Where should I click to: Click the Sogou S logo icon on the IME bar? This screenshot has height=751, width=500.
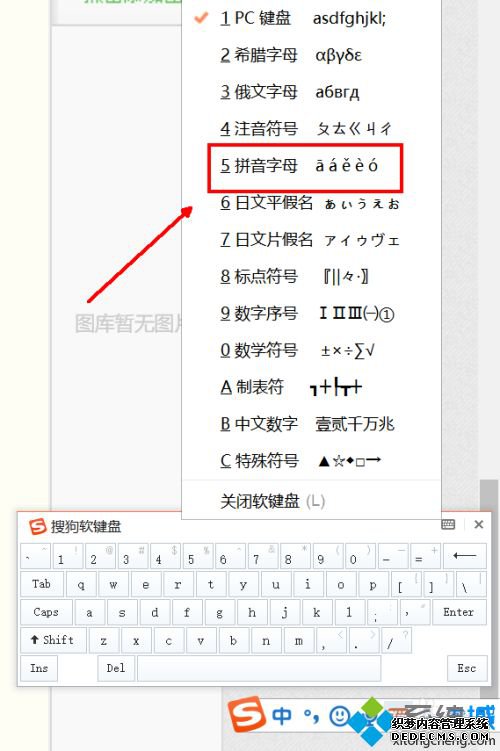tap(247, 715)
